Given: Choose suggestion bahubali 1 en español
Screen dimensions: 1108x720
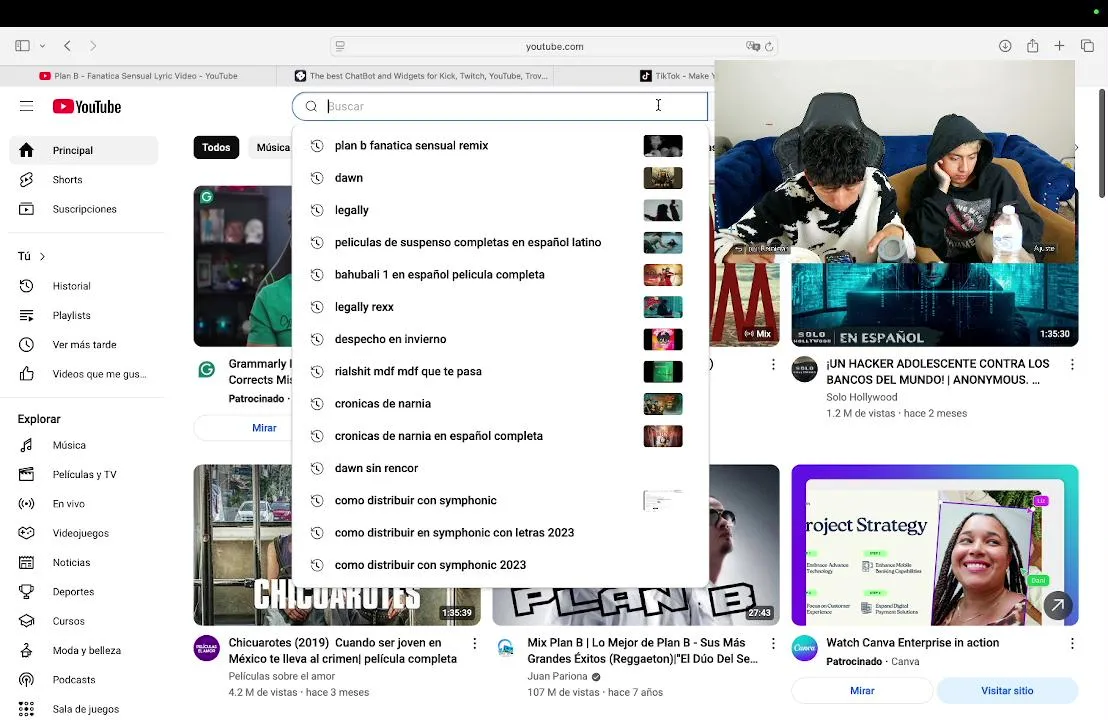Looking at the screenshot, I should click(500, 275).
